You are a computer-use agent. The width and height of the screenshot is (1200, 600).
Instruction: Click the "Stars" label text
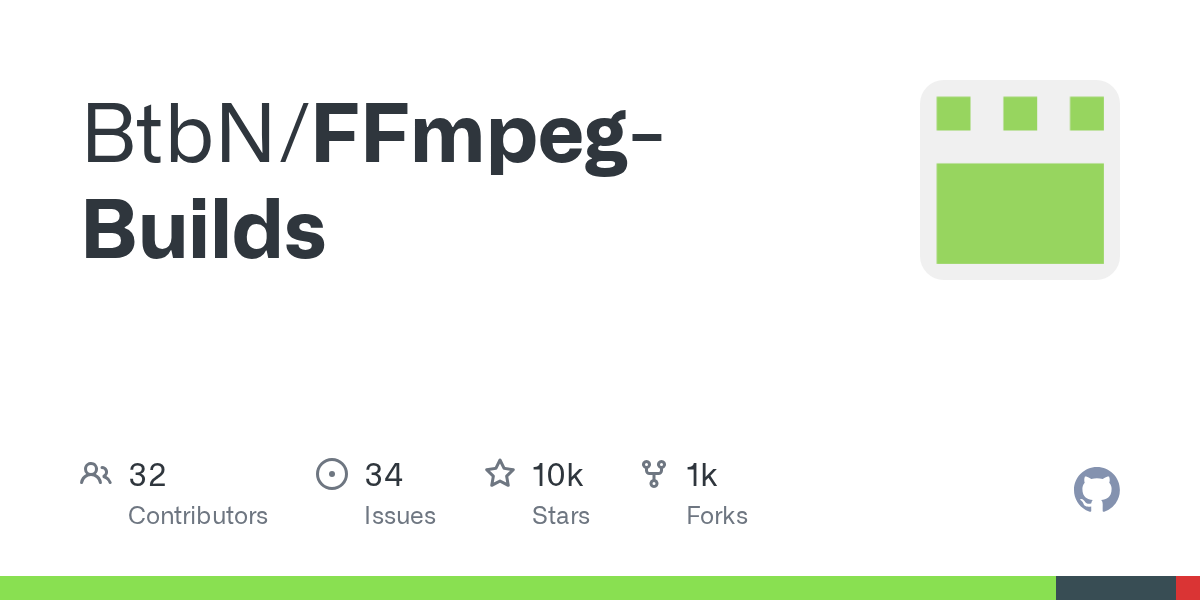click(561, 516)
